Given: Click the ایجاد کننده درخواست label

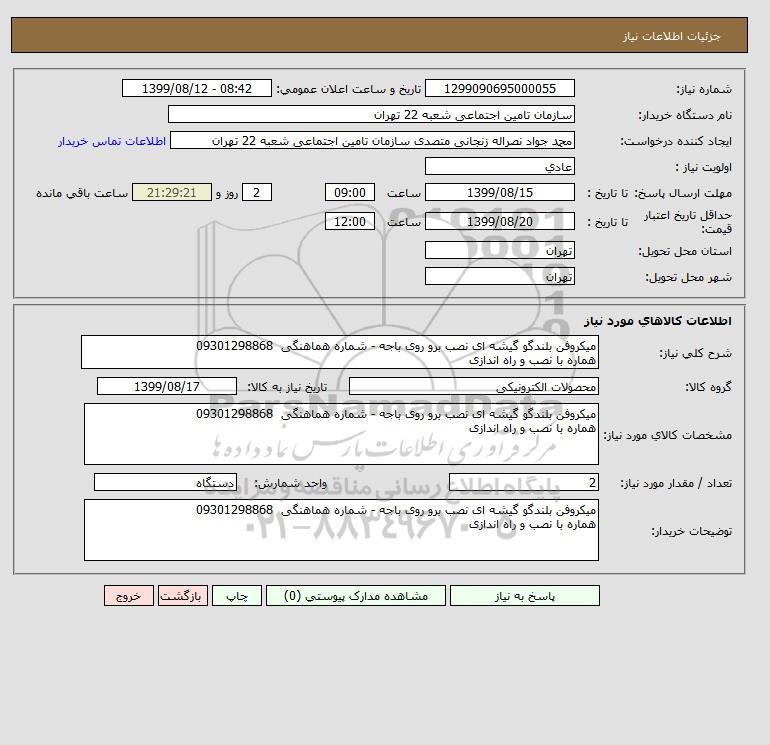Looking at the screenshot, I should coord(676,141).
